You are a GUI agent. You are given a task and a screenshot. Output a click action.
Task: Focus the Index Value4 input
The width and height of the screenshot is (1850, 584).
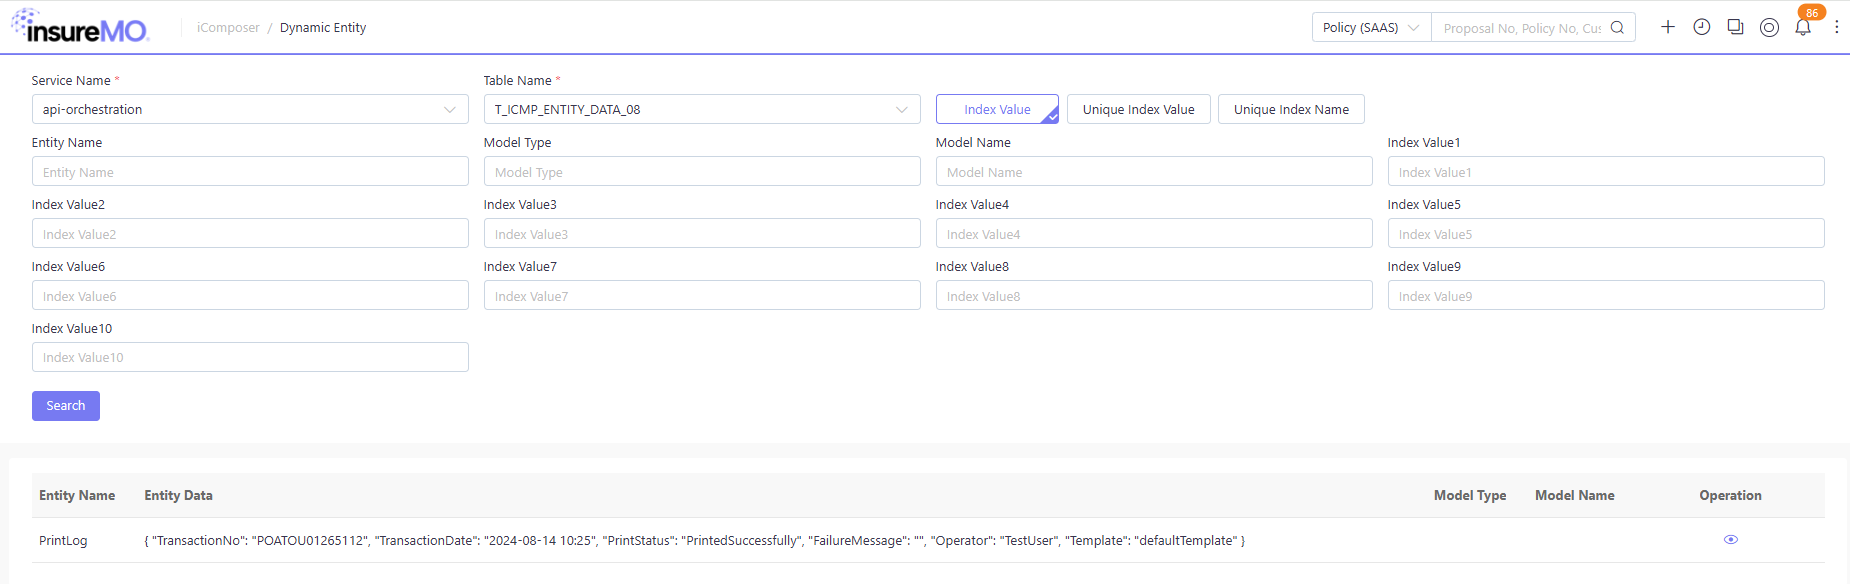point(1154,233)
